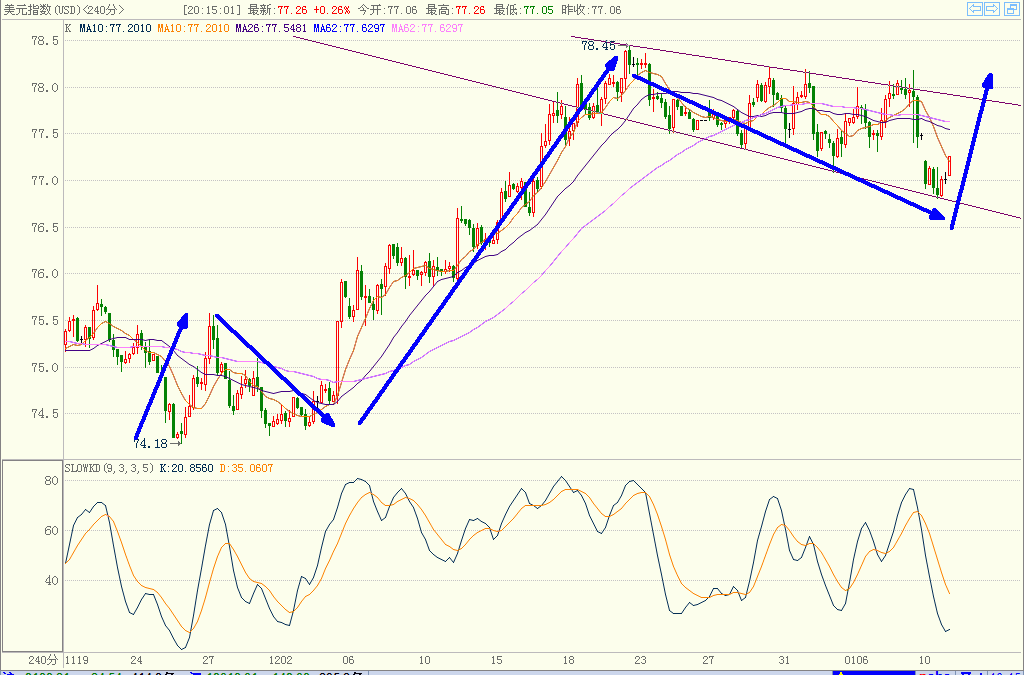The height and width of the screenshot is (675, 1024).
Task: Click the 18 date axis label
Action: (568, 660)
